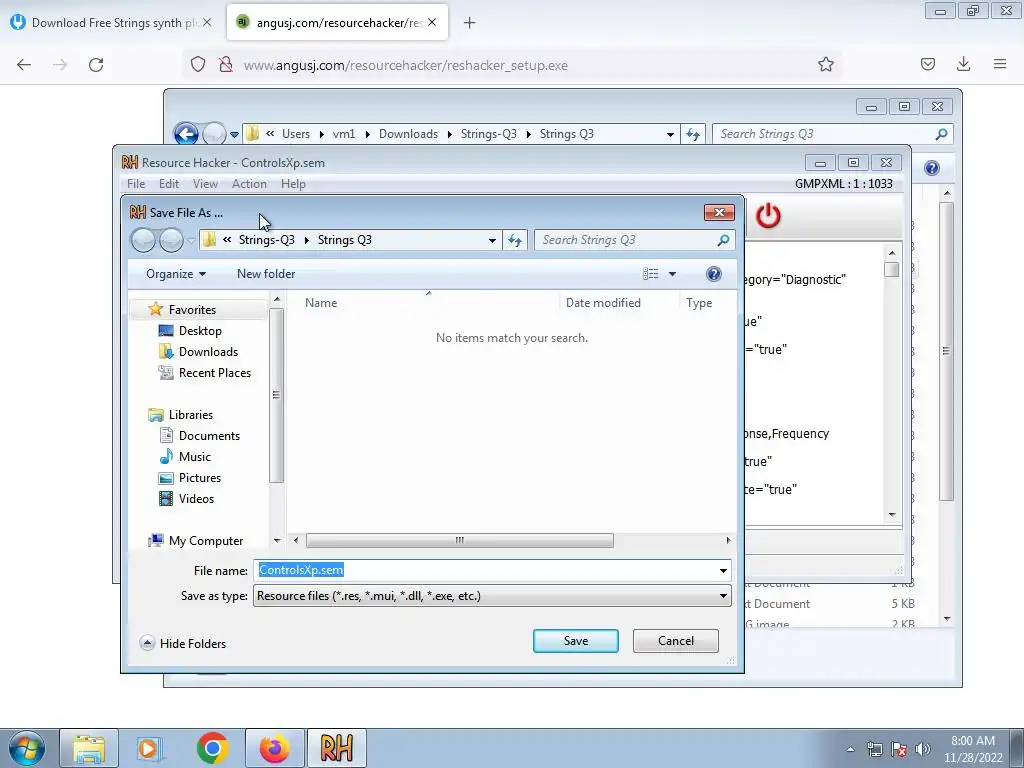Open Resource Hacker Action menu
This screenshot has width=1024, height=768.
tap(249, 184)
